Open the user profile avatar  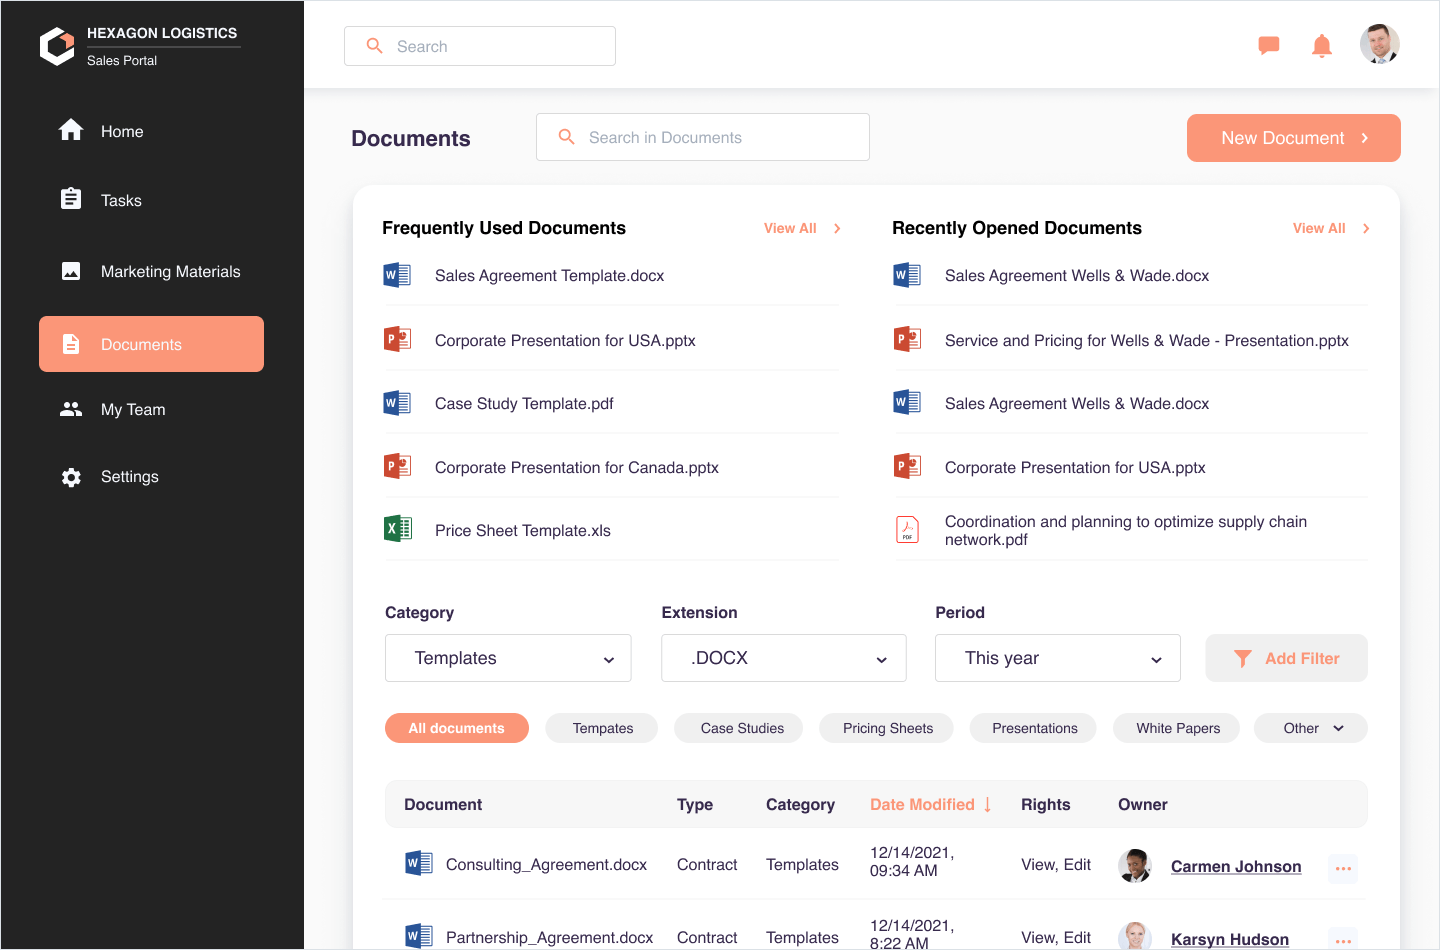click(1379, 44)
